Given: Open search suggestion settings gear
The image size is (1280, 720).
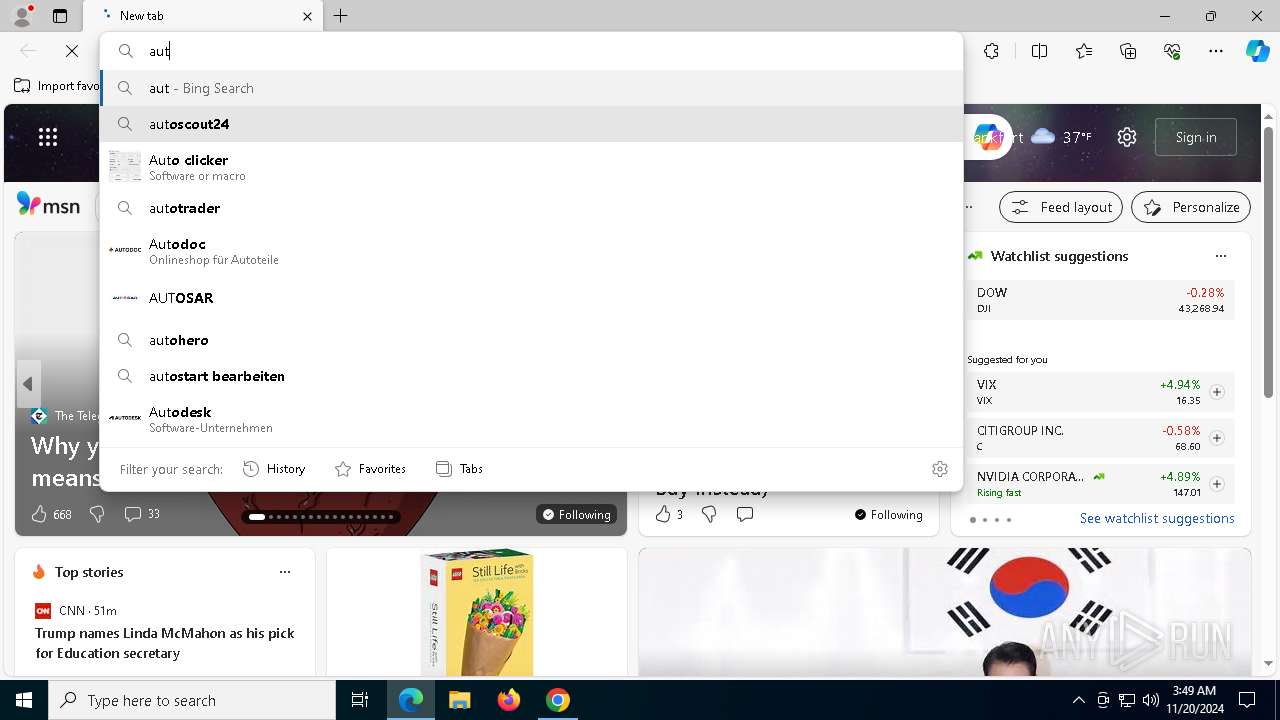Looking at the screenshot, I should click(x=940, y=468).
